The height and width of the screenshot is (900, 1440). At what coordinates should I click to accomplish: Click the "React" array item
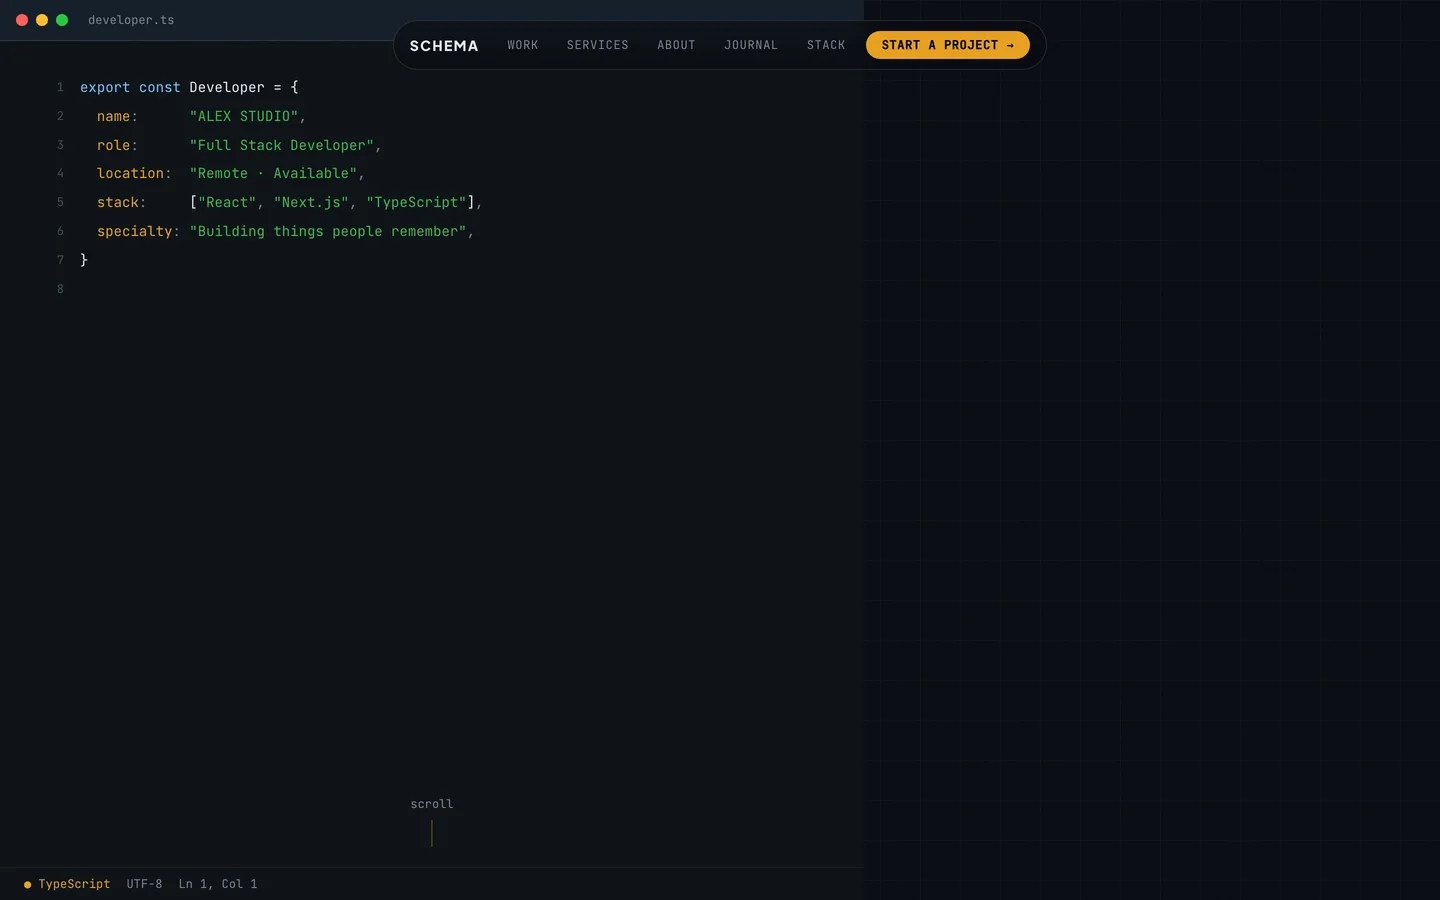(x=227, y=202)
